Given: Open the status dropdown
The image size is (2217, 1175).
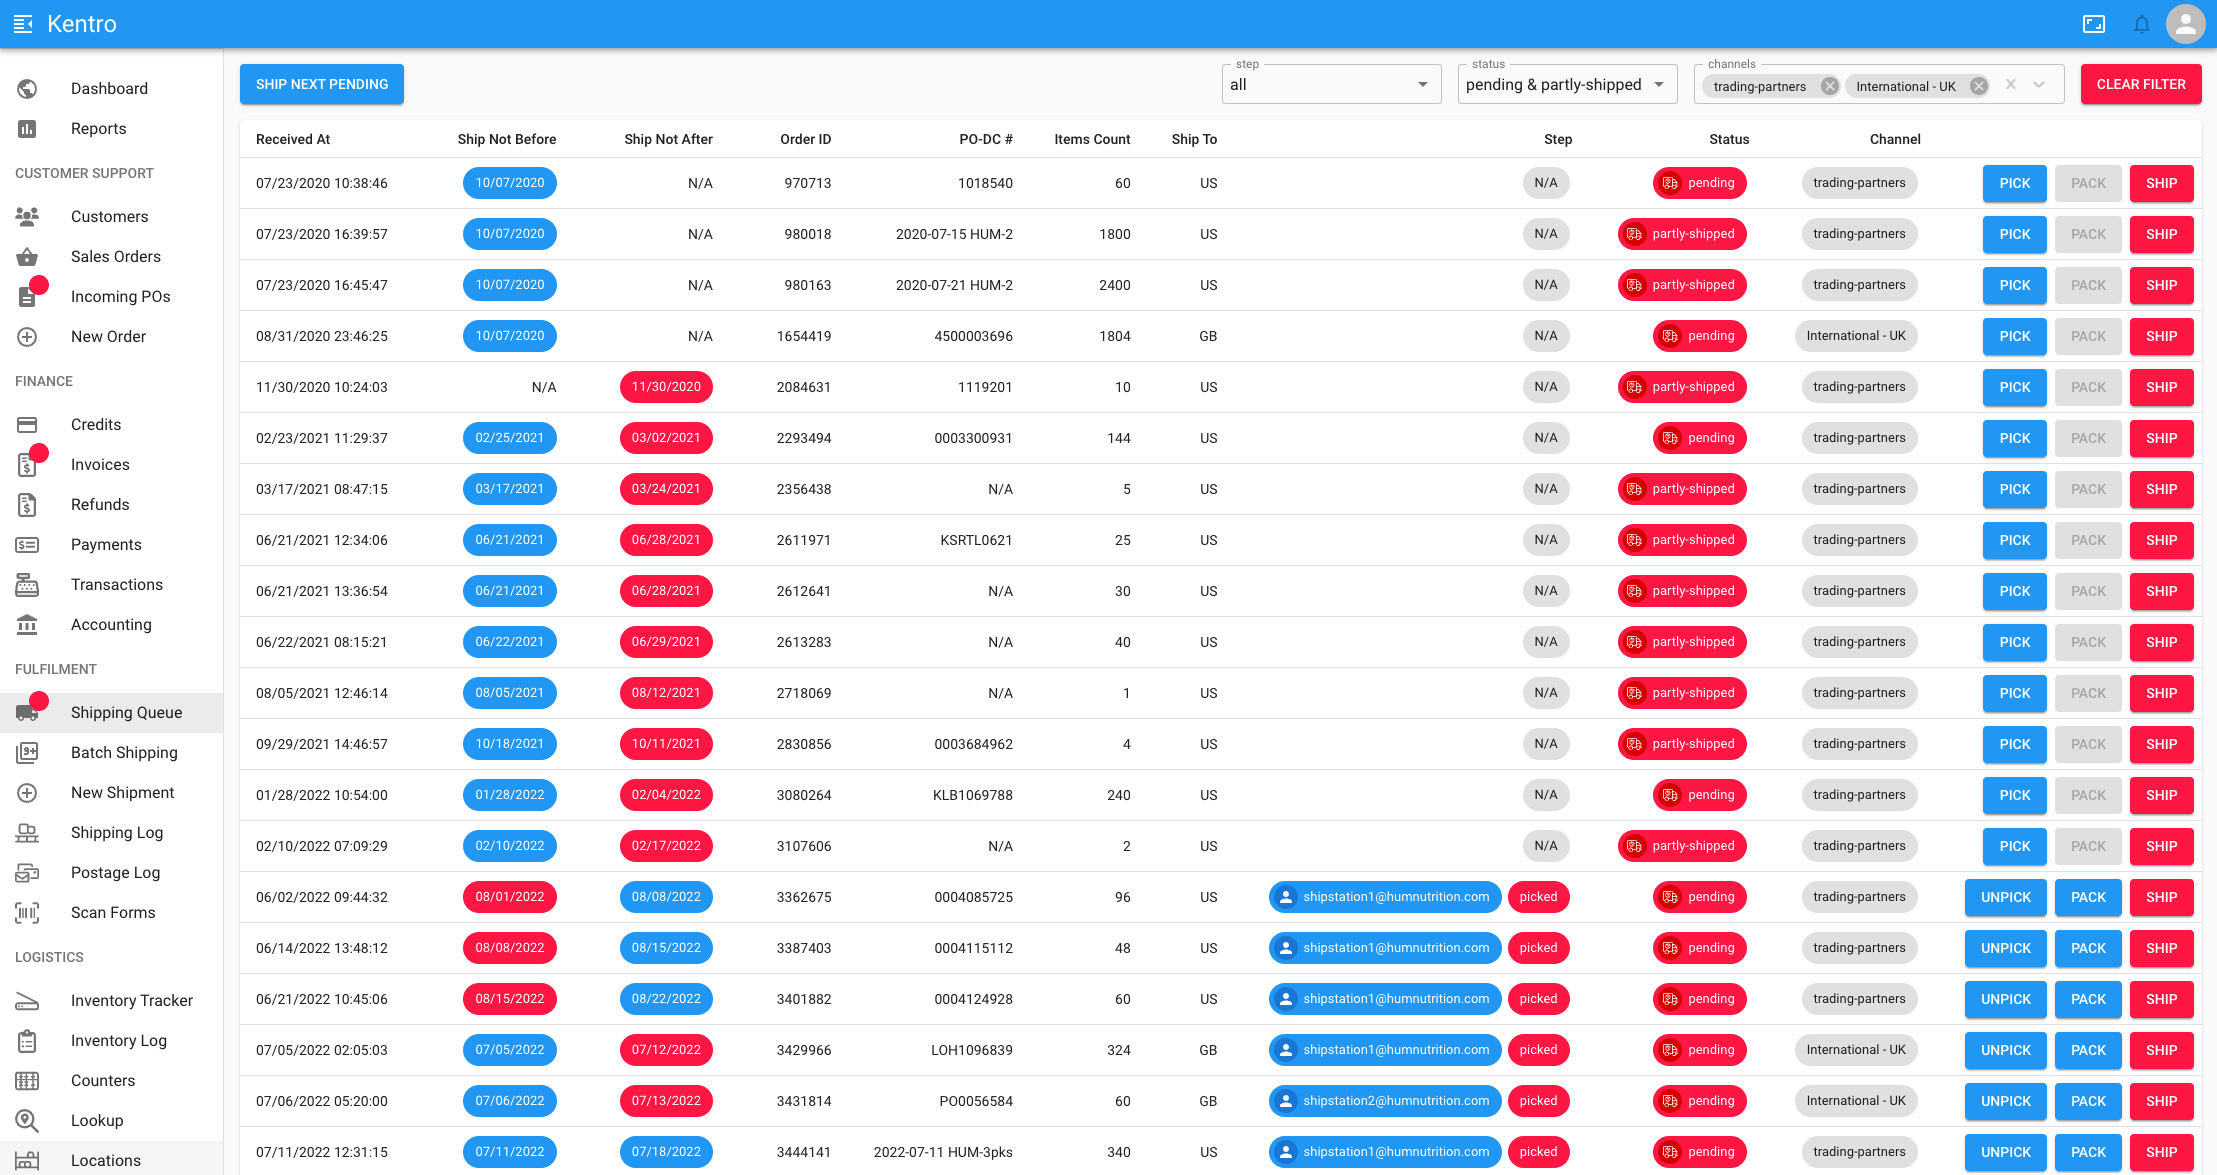Looking at the screenshot, I should [x=1566, y=85].
